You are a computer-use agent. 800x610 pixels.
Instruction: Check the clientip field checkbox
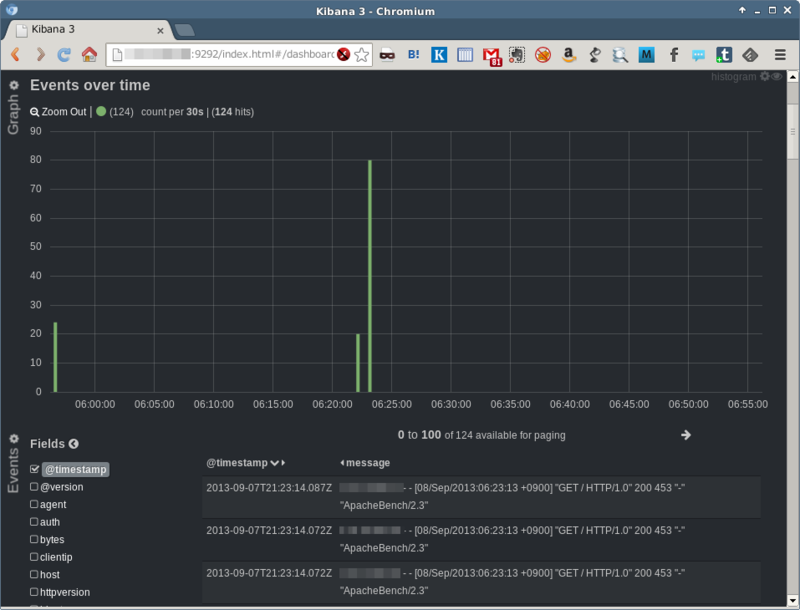tap(34, 556)
